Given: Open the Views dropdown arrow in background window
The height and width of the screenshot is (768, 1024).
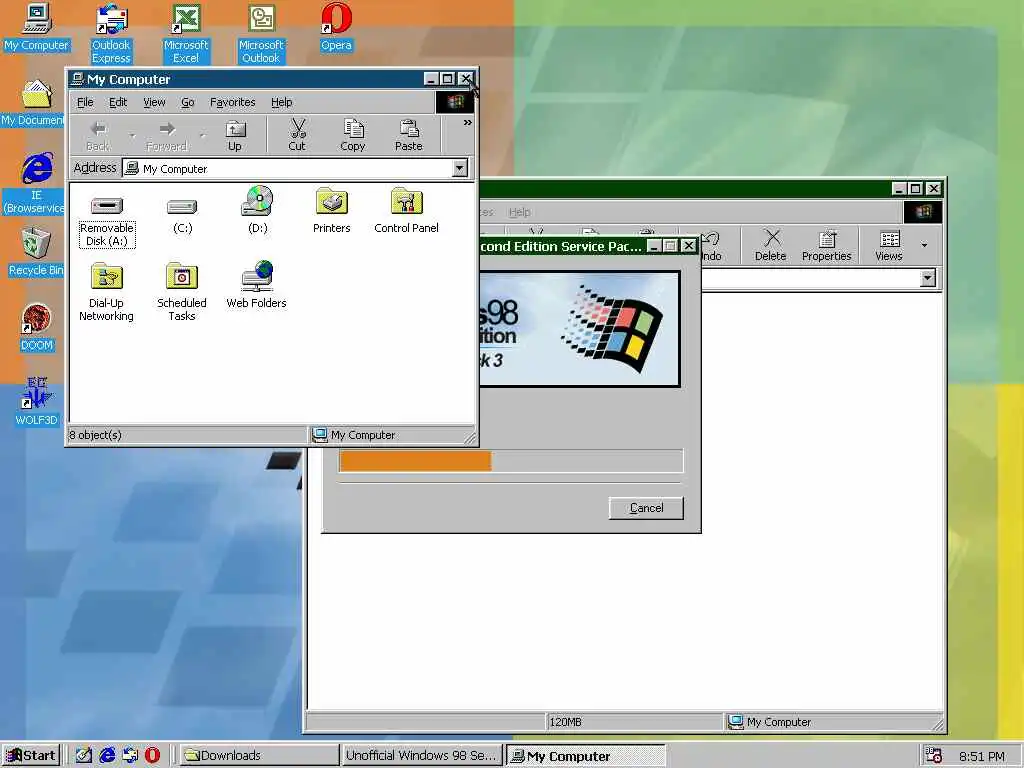Looking at the screenshot, I should (924, 246).
